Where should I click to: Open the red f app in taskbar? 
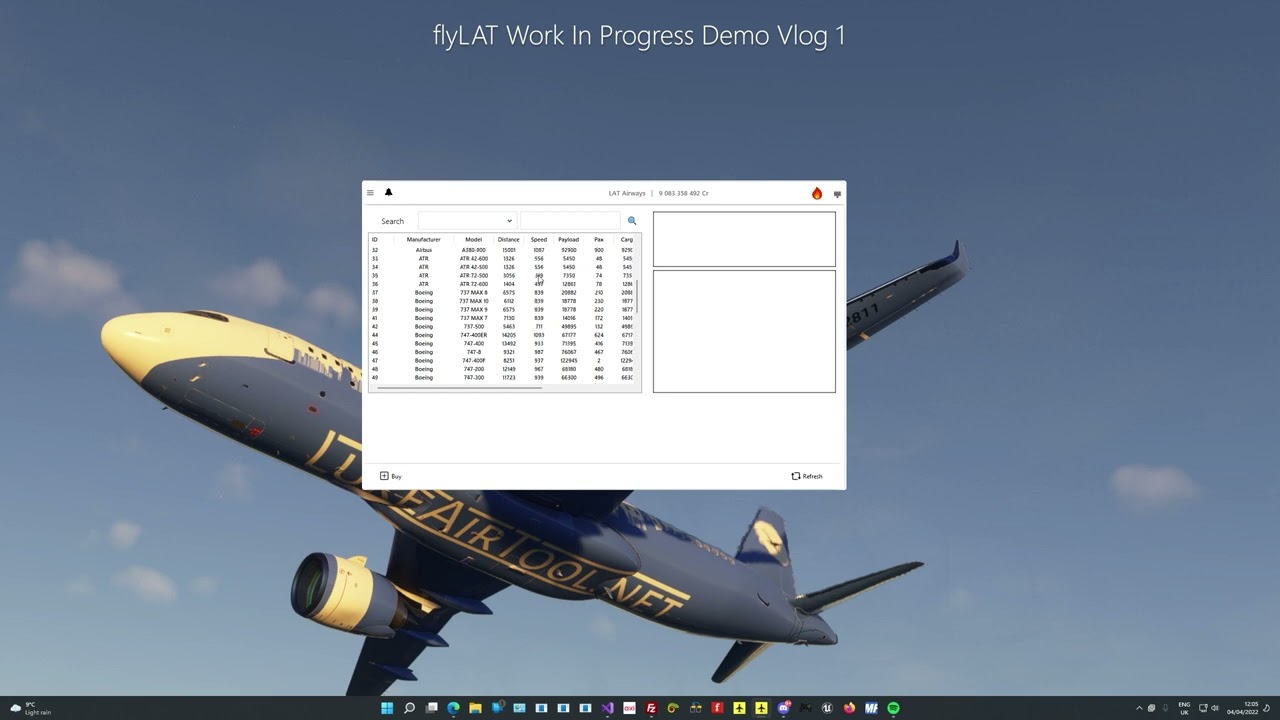[717, 708]
